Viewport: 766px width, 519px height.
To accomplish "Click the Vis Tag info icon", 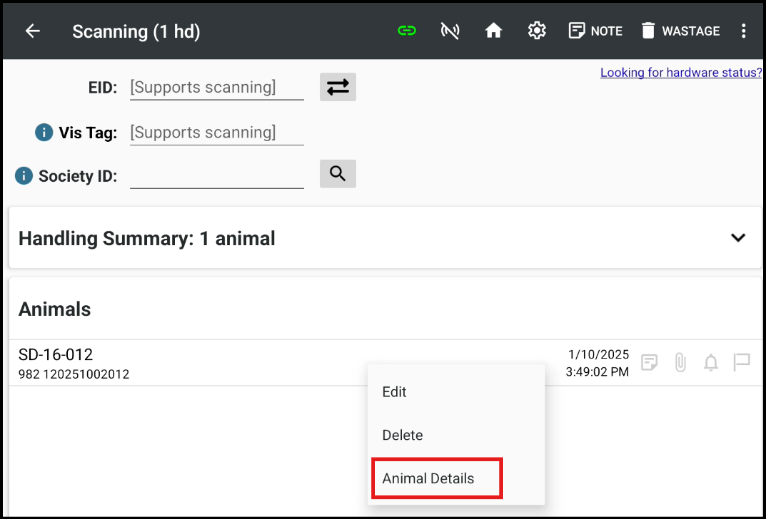I will 44,132.
